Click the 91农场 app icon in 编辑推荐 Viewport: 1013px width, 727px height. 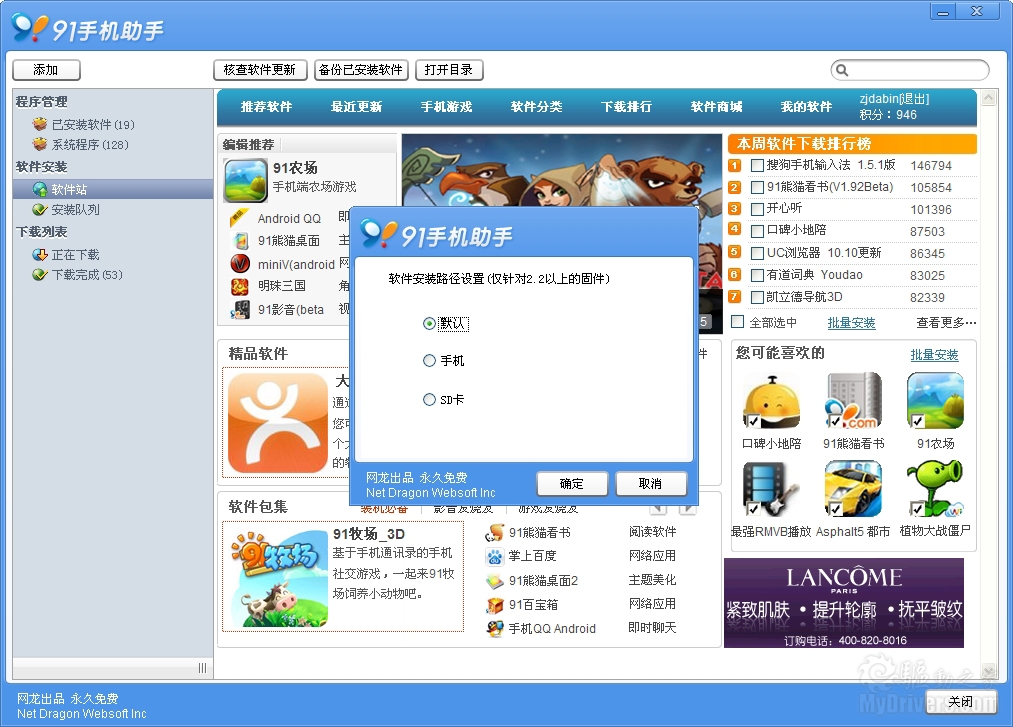point(245,181)
